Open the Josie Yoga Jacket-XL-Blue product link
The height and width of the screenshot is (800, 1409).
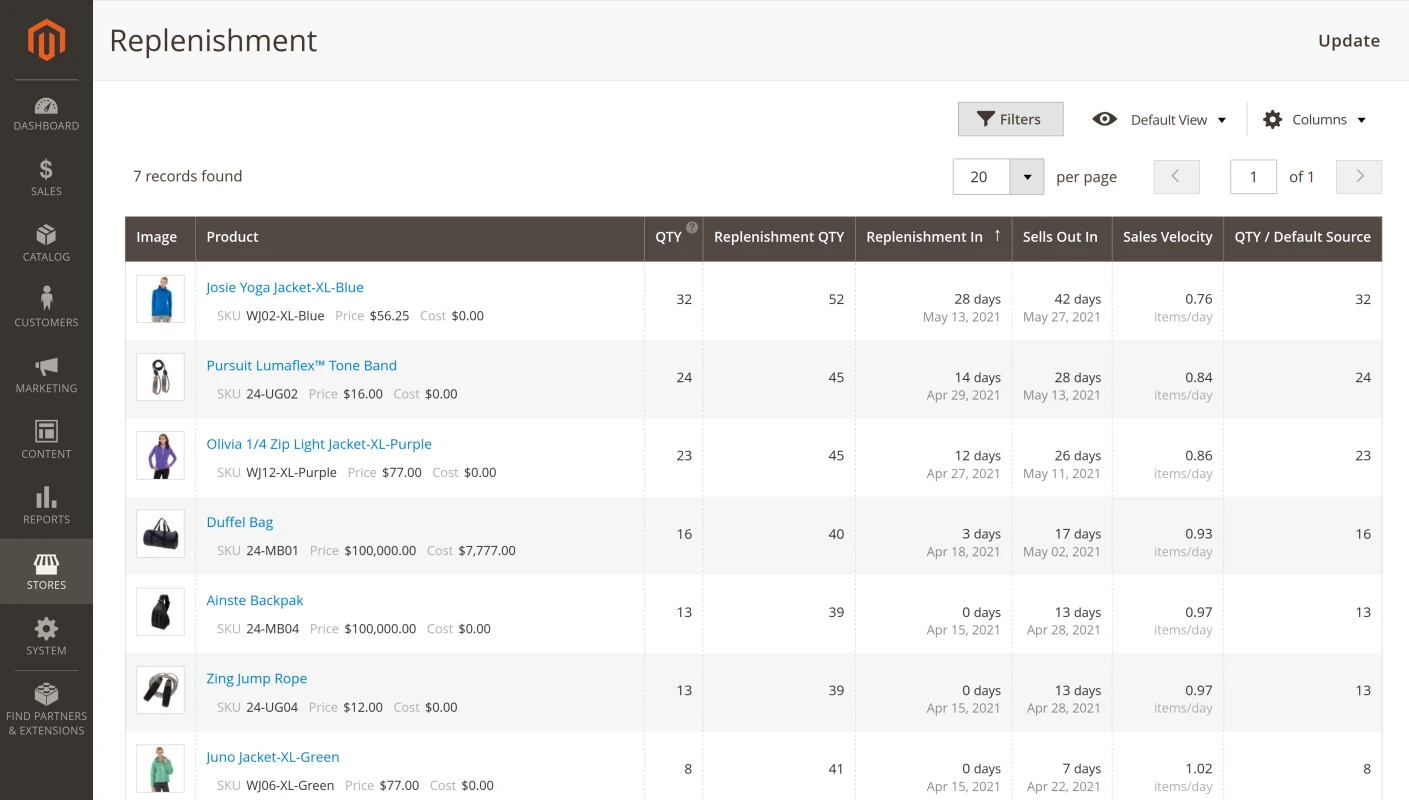(285, 288)
